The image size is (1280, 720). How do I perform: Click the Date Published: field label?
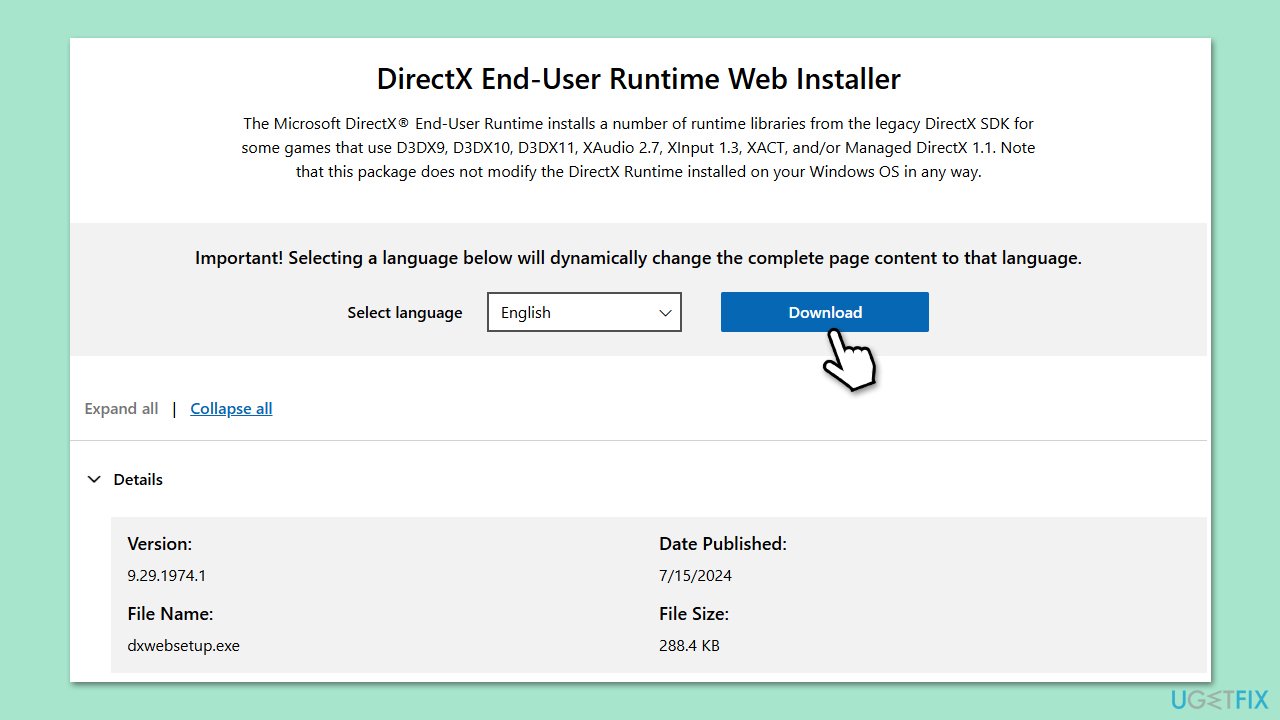[x=722, y=543]
